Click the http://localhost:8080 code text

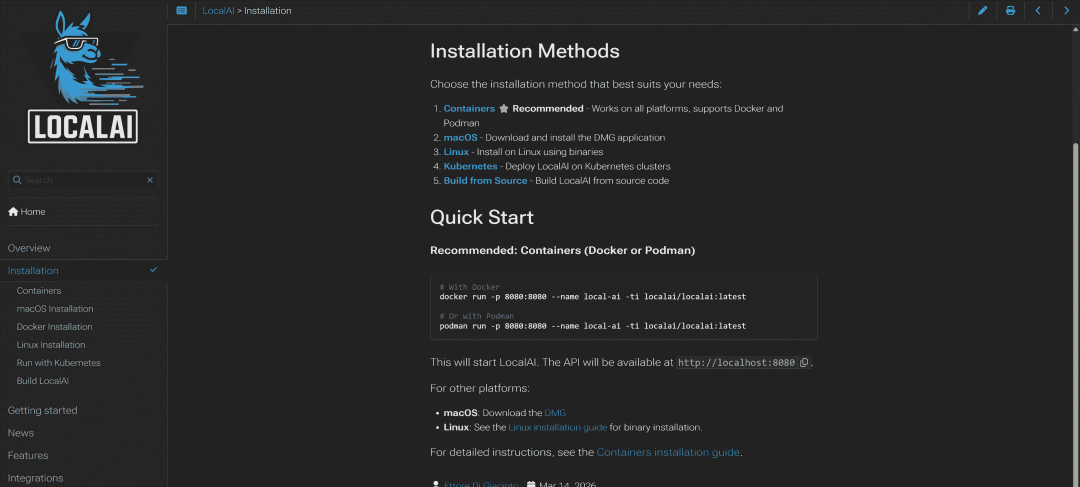coord(736,362)
